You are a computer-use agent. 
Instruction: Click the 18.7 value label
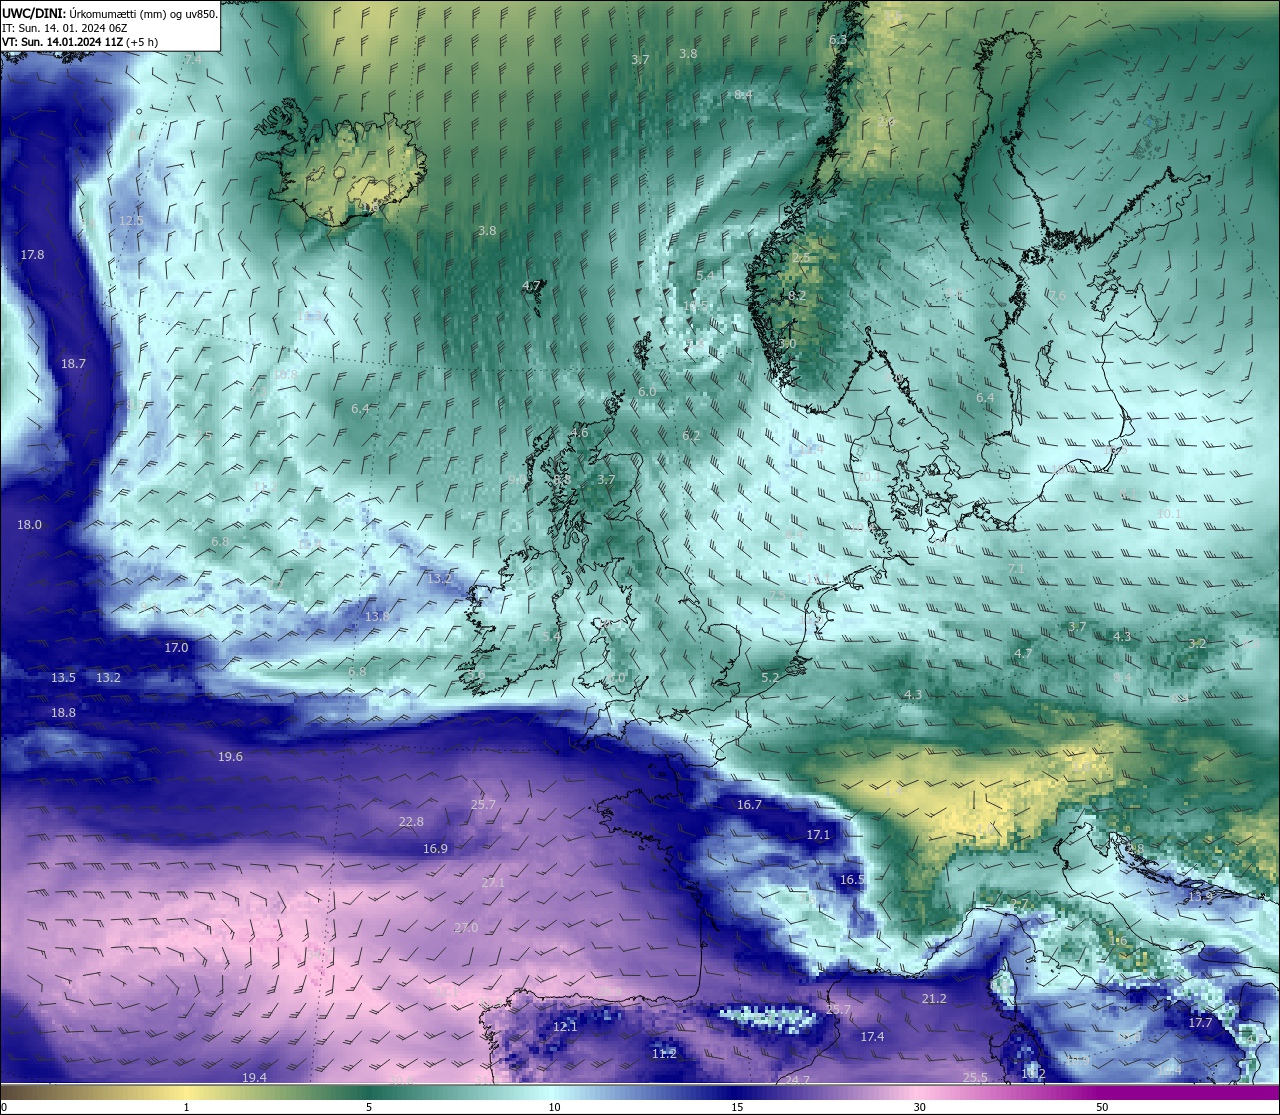point(73,364)
